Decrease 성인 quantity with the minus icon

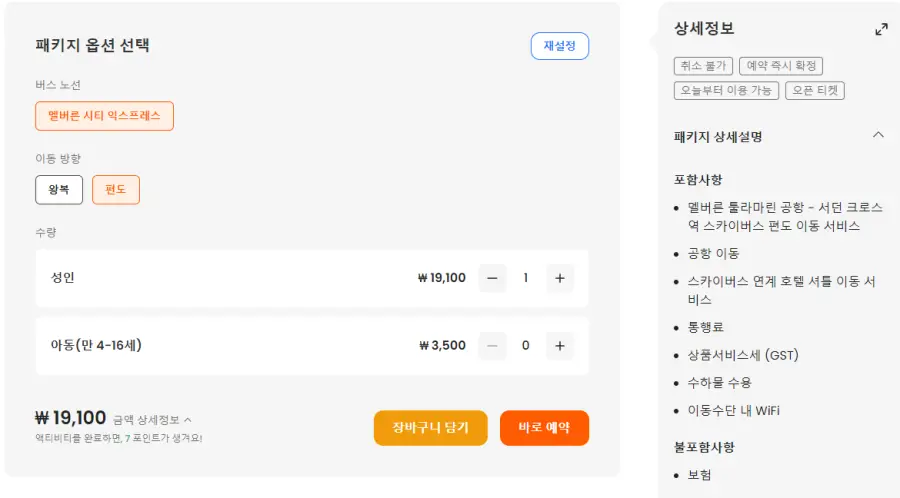(492, 278)
